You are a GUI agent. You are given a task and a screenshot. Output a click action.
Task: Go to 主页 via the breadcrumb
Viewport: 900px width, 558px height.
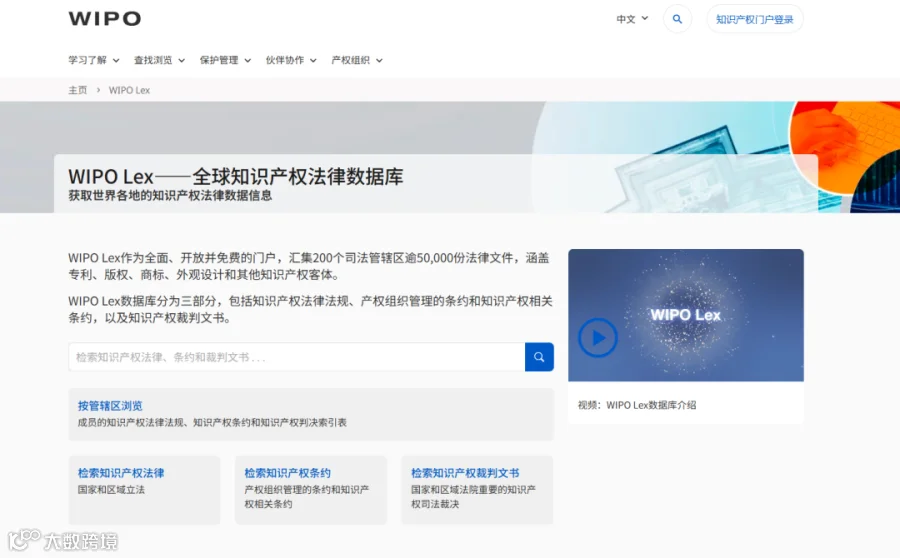pyautogui.click(x=77, y=90)
